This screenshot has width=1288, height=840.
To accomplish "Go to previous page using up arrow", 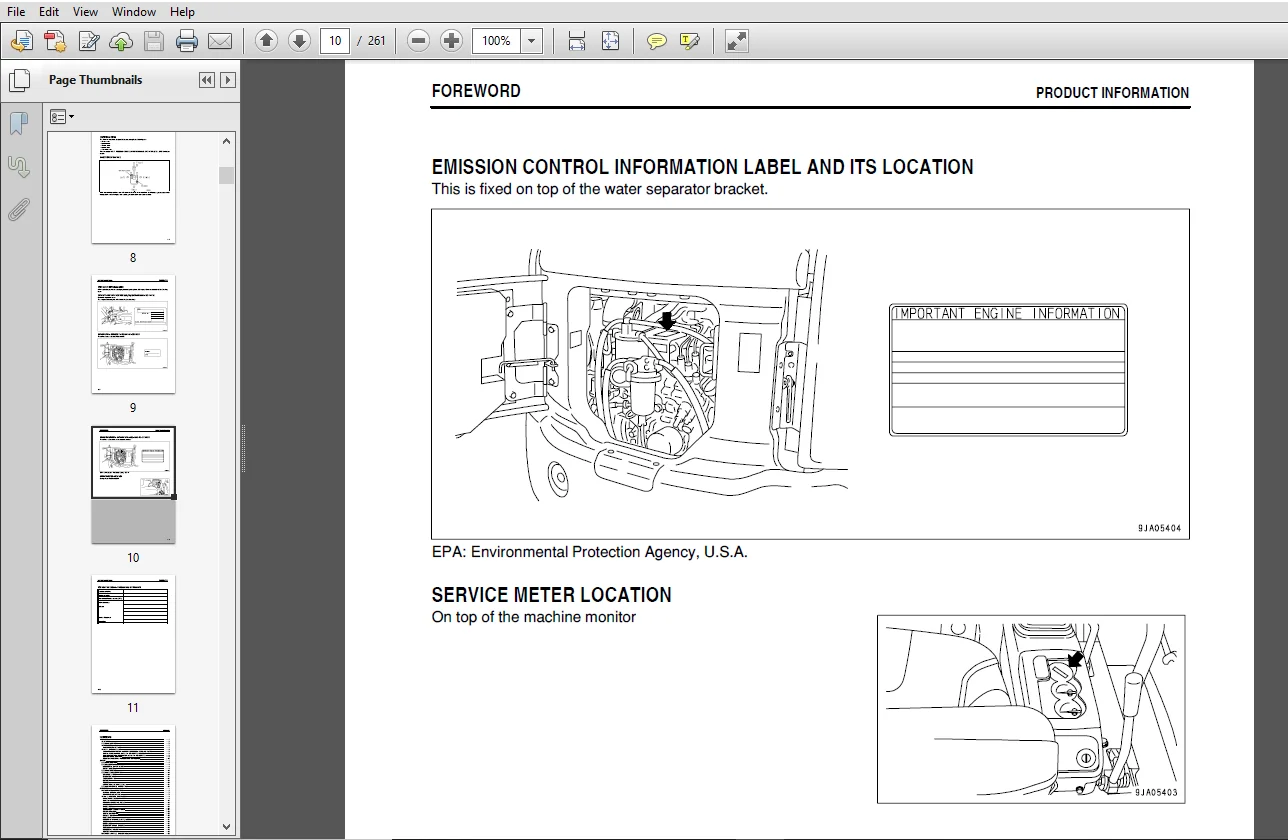I will pyautogui.click(x=266, y=41).
